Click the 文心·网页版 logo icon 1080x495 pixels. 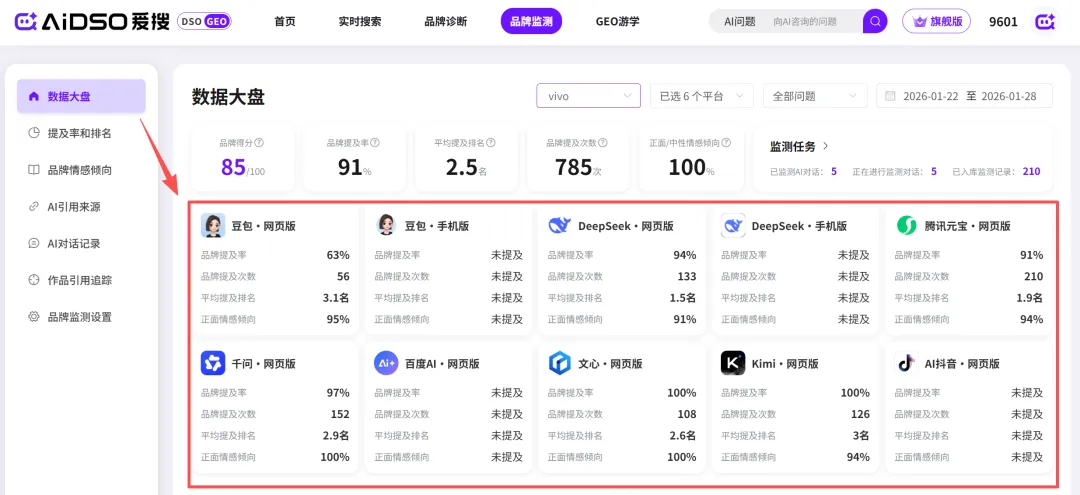click(x=560, y=363)
